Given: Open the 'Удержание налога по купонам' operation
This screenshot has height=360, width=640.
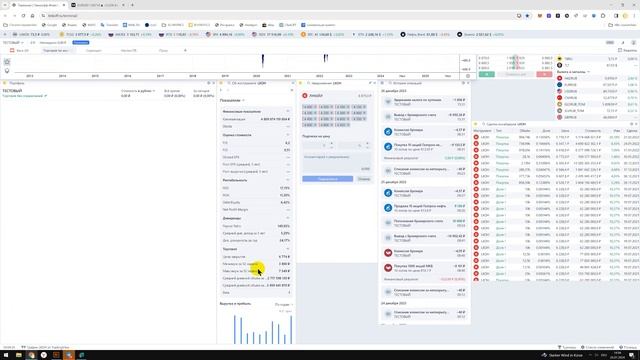Looking at the screenshot, I should (x=425, y=102).
